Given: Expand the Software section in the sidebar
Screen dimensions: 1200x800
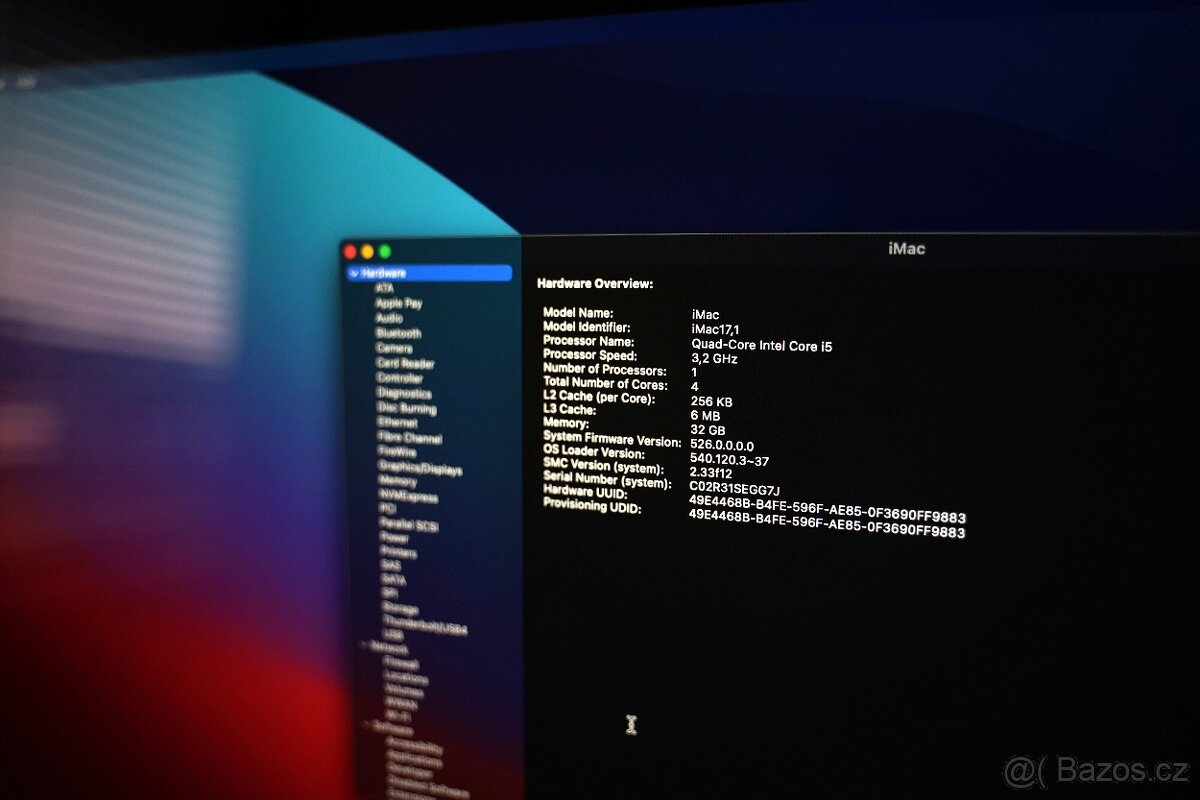Looking at the screenshot, I should pyautogui.click(x=366, y=725).
